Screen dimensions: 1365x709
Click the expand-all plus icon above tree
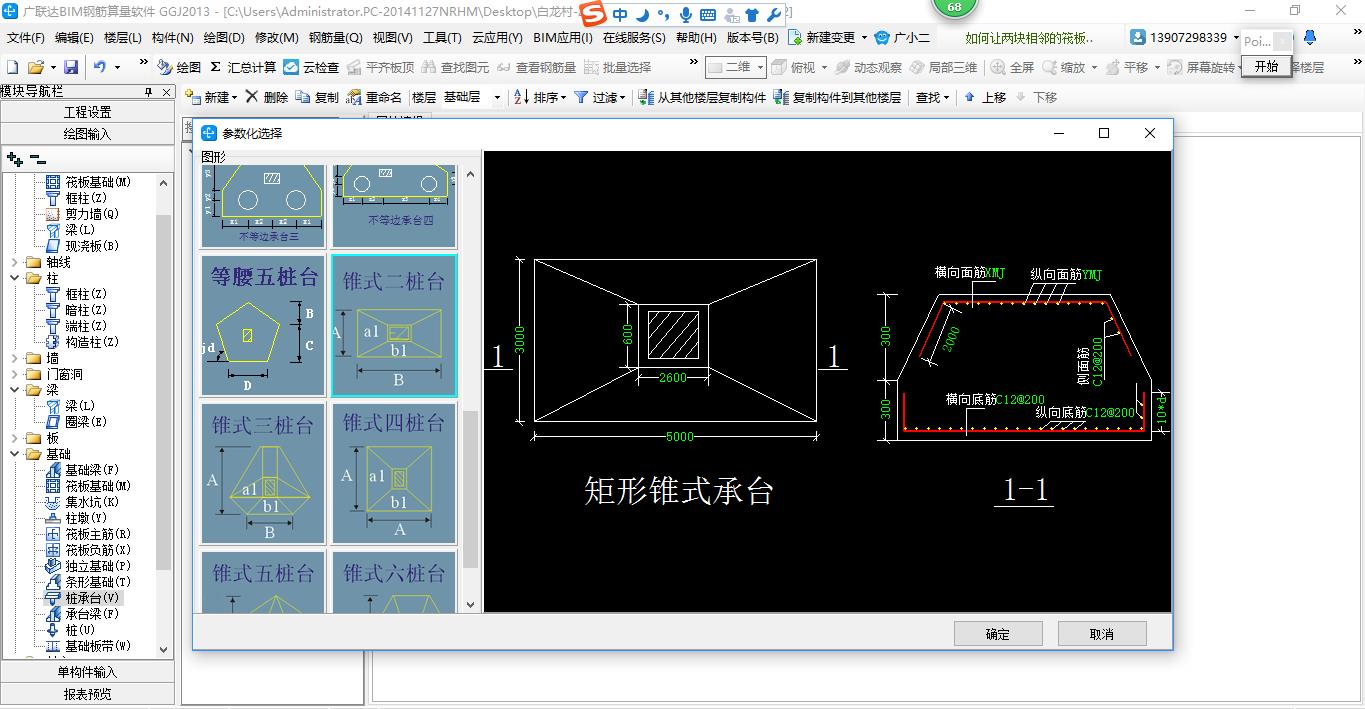click(15, 158)
